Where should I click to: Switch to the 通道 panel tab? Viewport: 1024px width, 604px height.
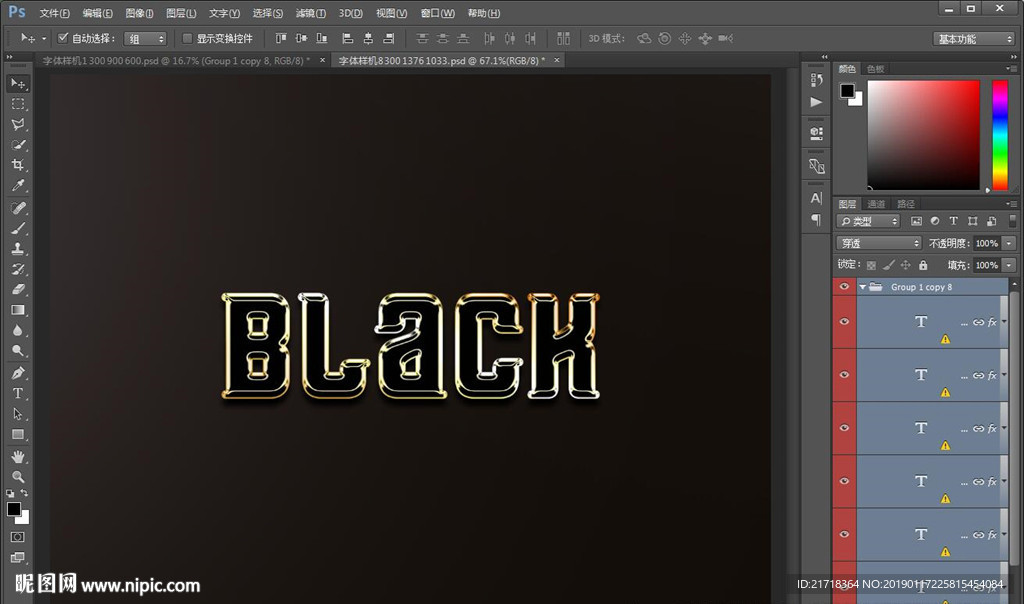(x=876, y=204)
